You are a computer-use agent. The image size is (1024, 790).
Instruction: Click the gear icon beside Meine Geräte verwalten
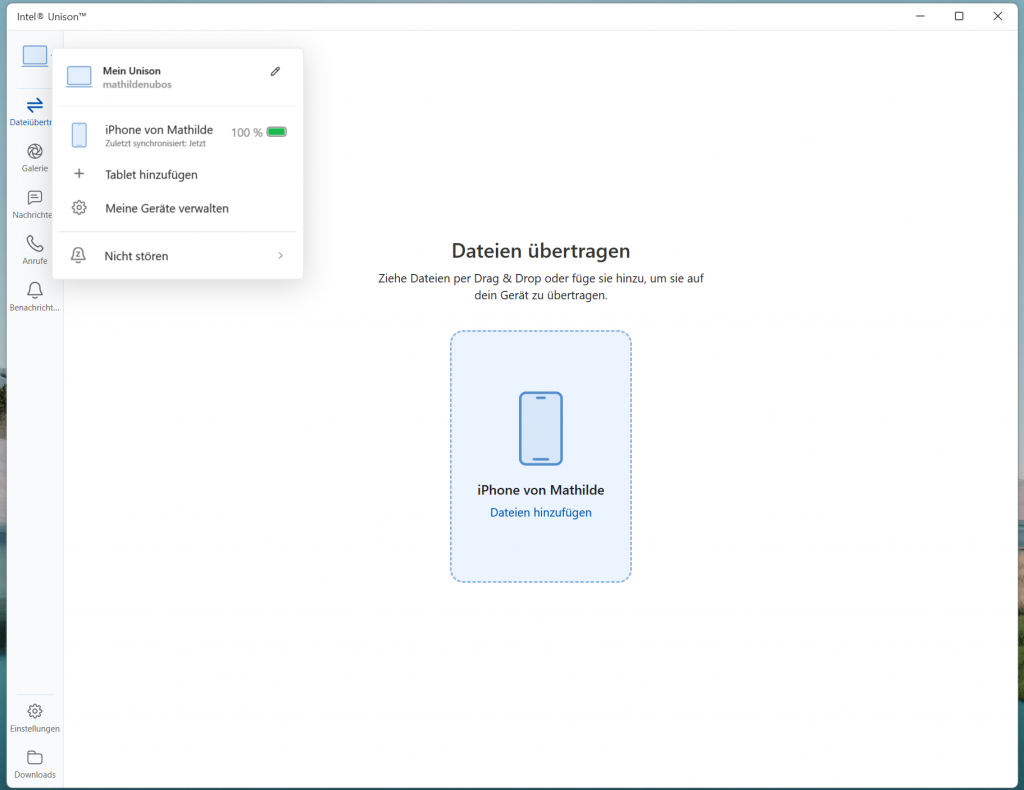point(79,208)
